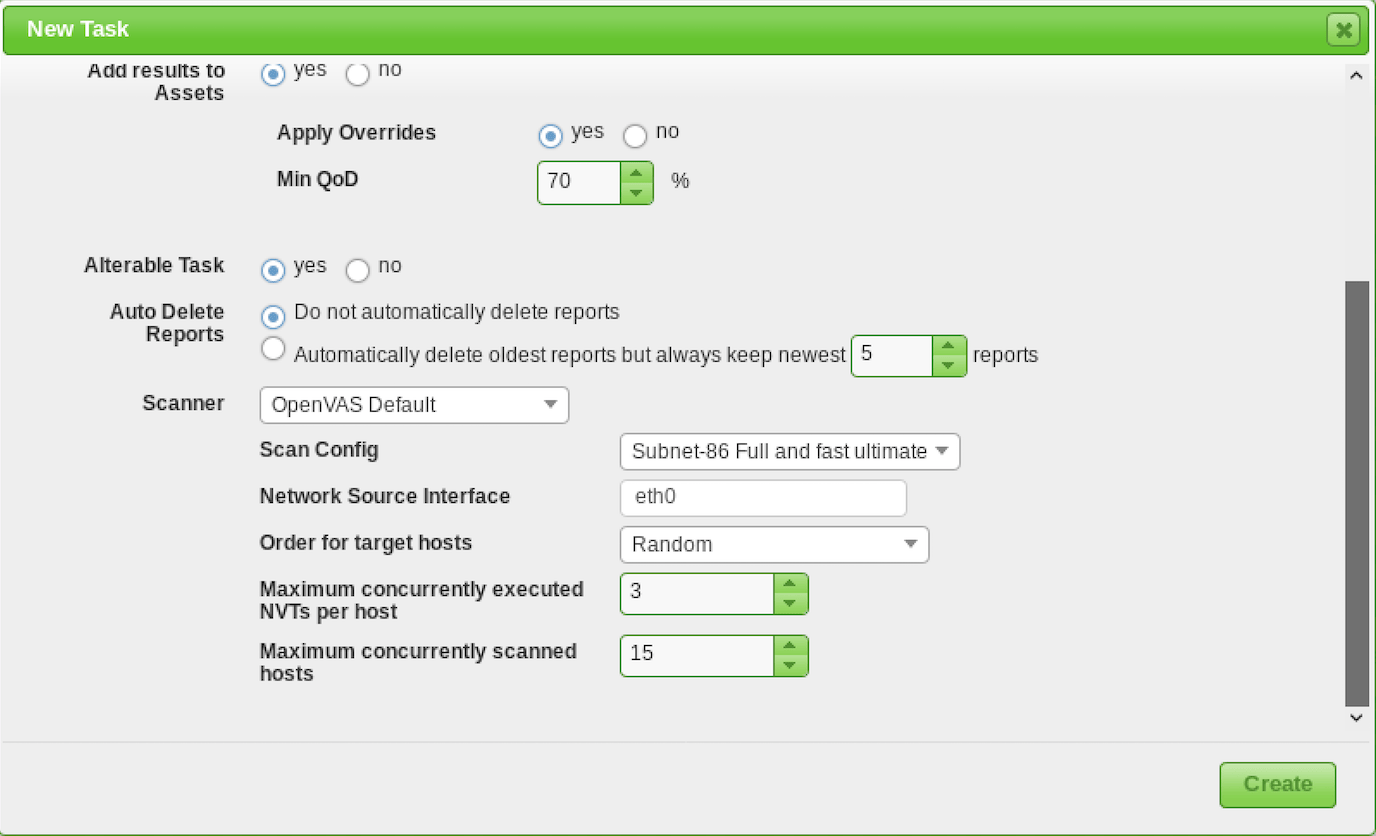Increase number of newest reports to keep
Image resolution: width=1376 pixels, height=836 pixels.
[949, 346]
